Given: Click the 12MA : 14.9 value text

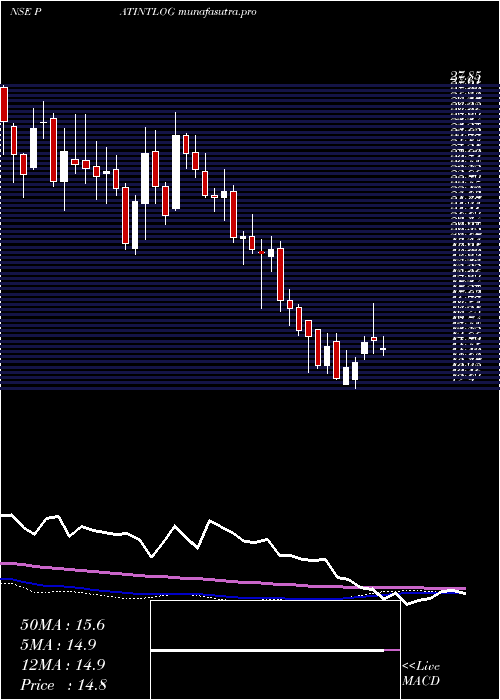Looking at the screenshot, I should pos(62,665).
